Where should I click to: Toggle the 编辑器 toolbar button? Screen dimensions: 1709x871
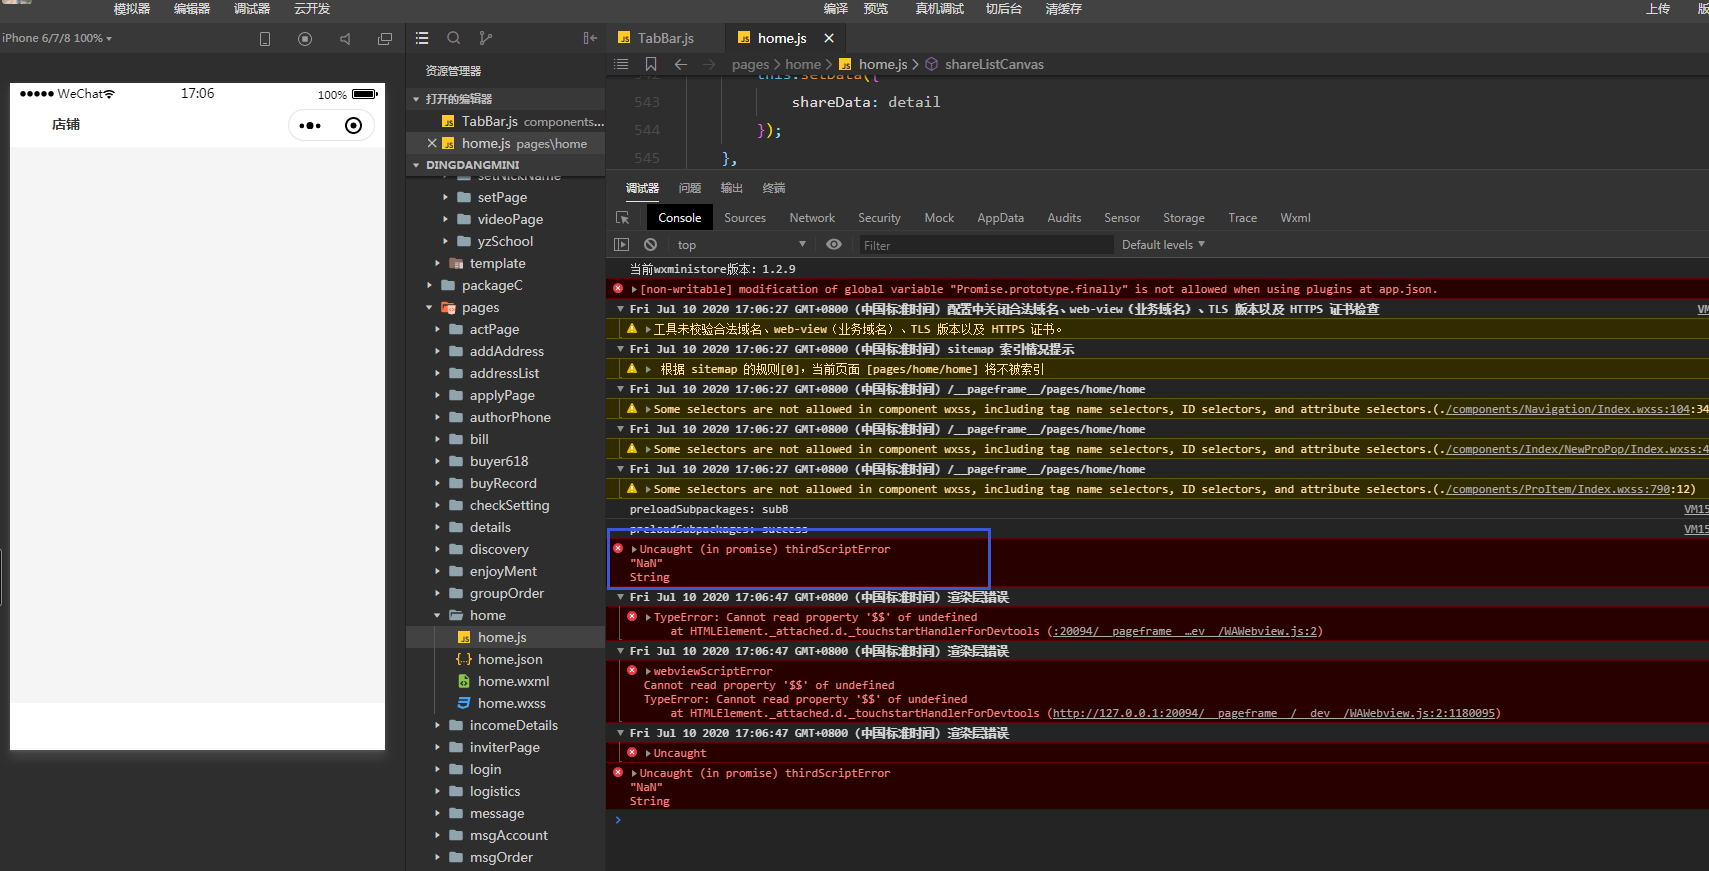pos(192,8)
